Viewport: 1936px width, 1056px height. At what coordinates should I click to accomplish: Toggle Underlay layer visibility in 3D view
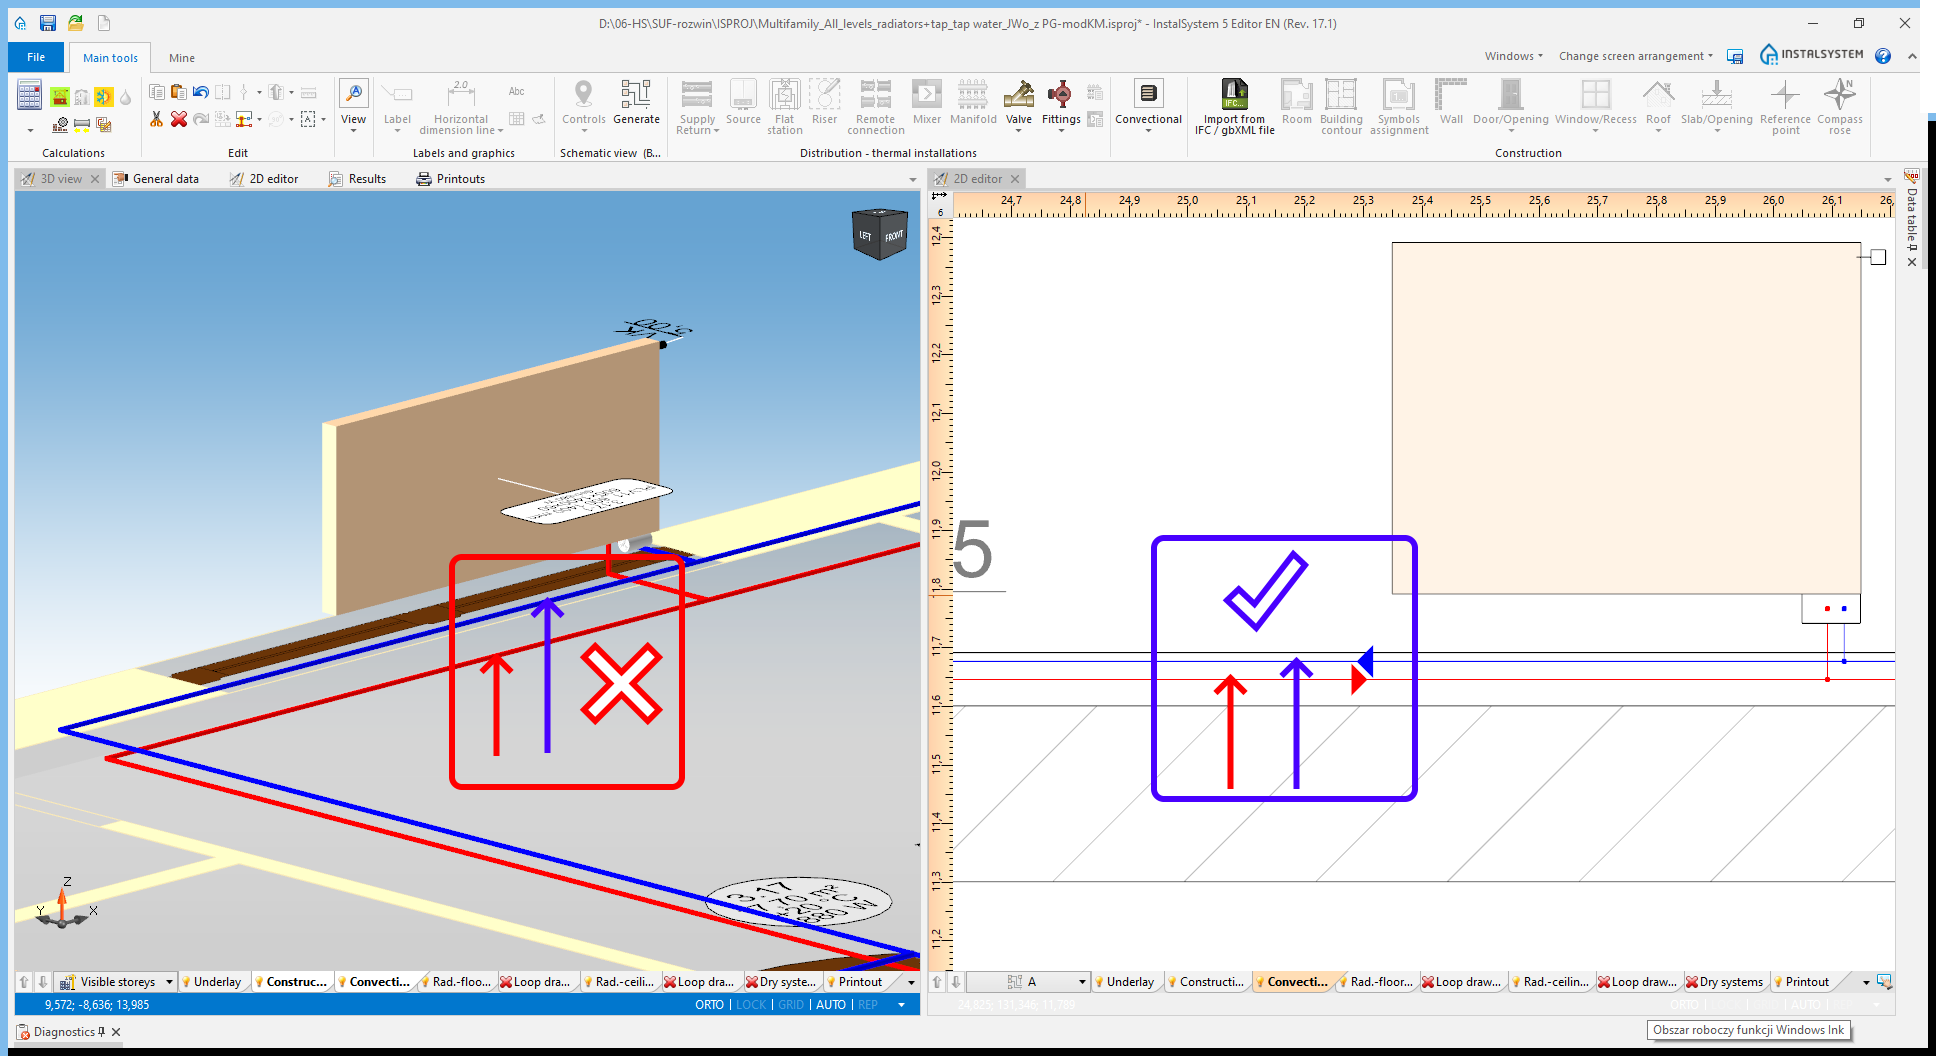[x=212, y=982]
